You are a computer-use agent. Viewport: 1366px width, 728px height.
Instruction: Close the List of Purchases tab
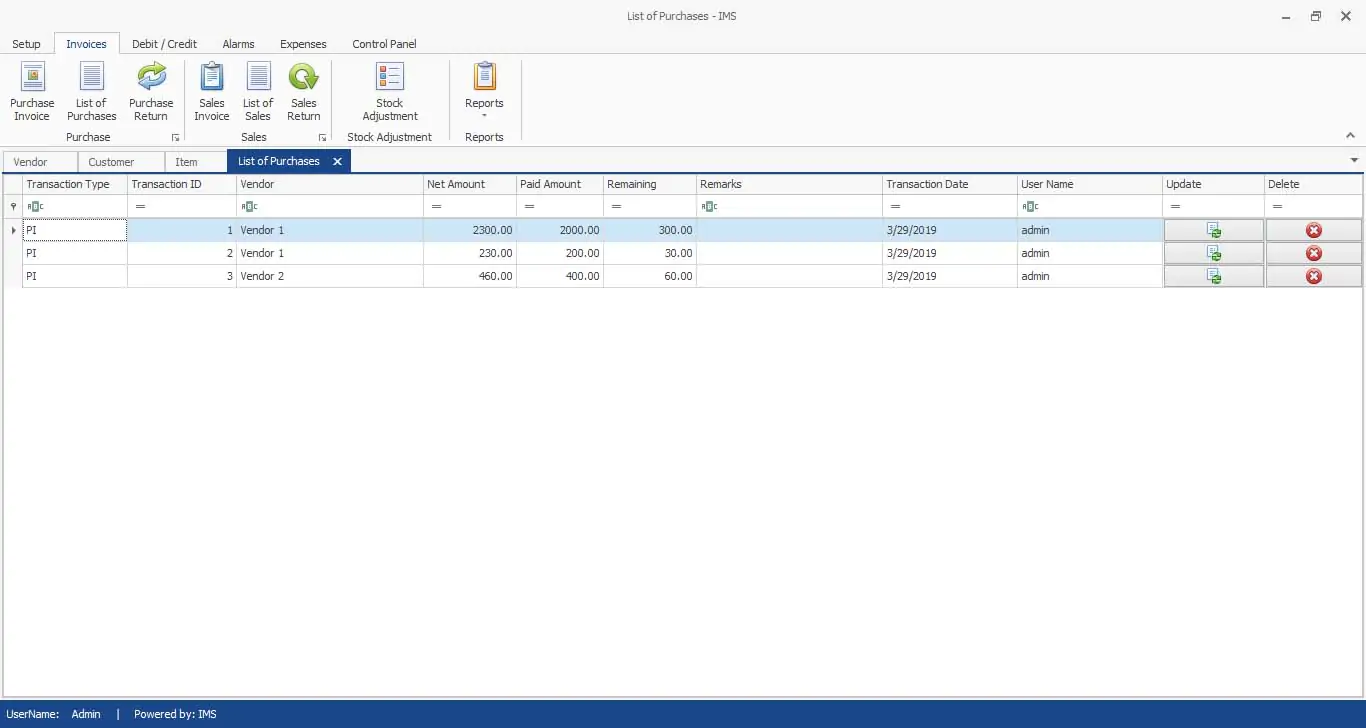pos(338,161)
